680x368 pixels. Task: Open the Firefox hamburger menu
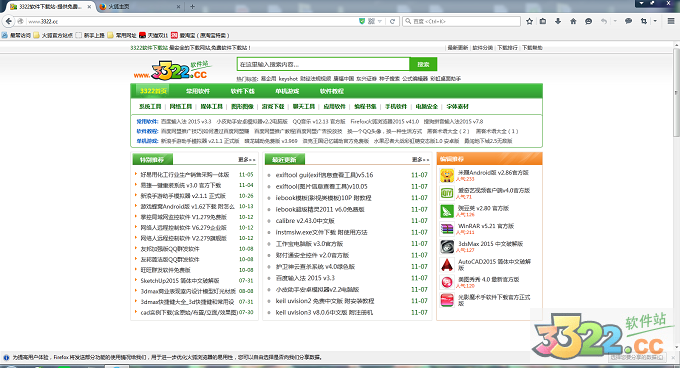tap(671, 21)
